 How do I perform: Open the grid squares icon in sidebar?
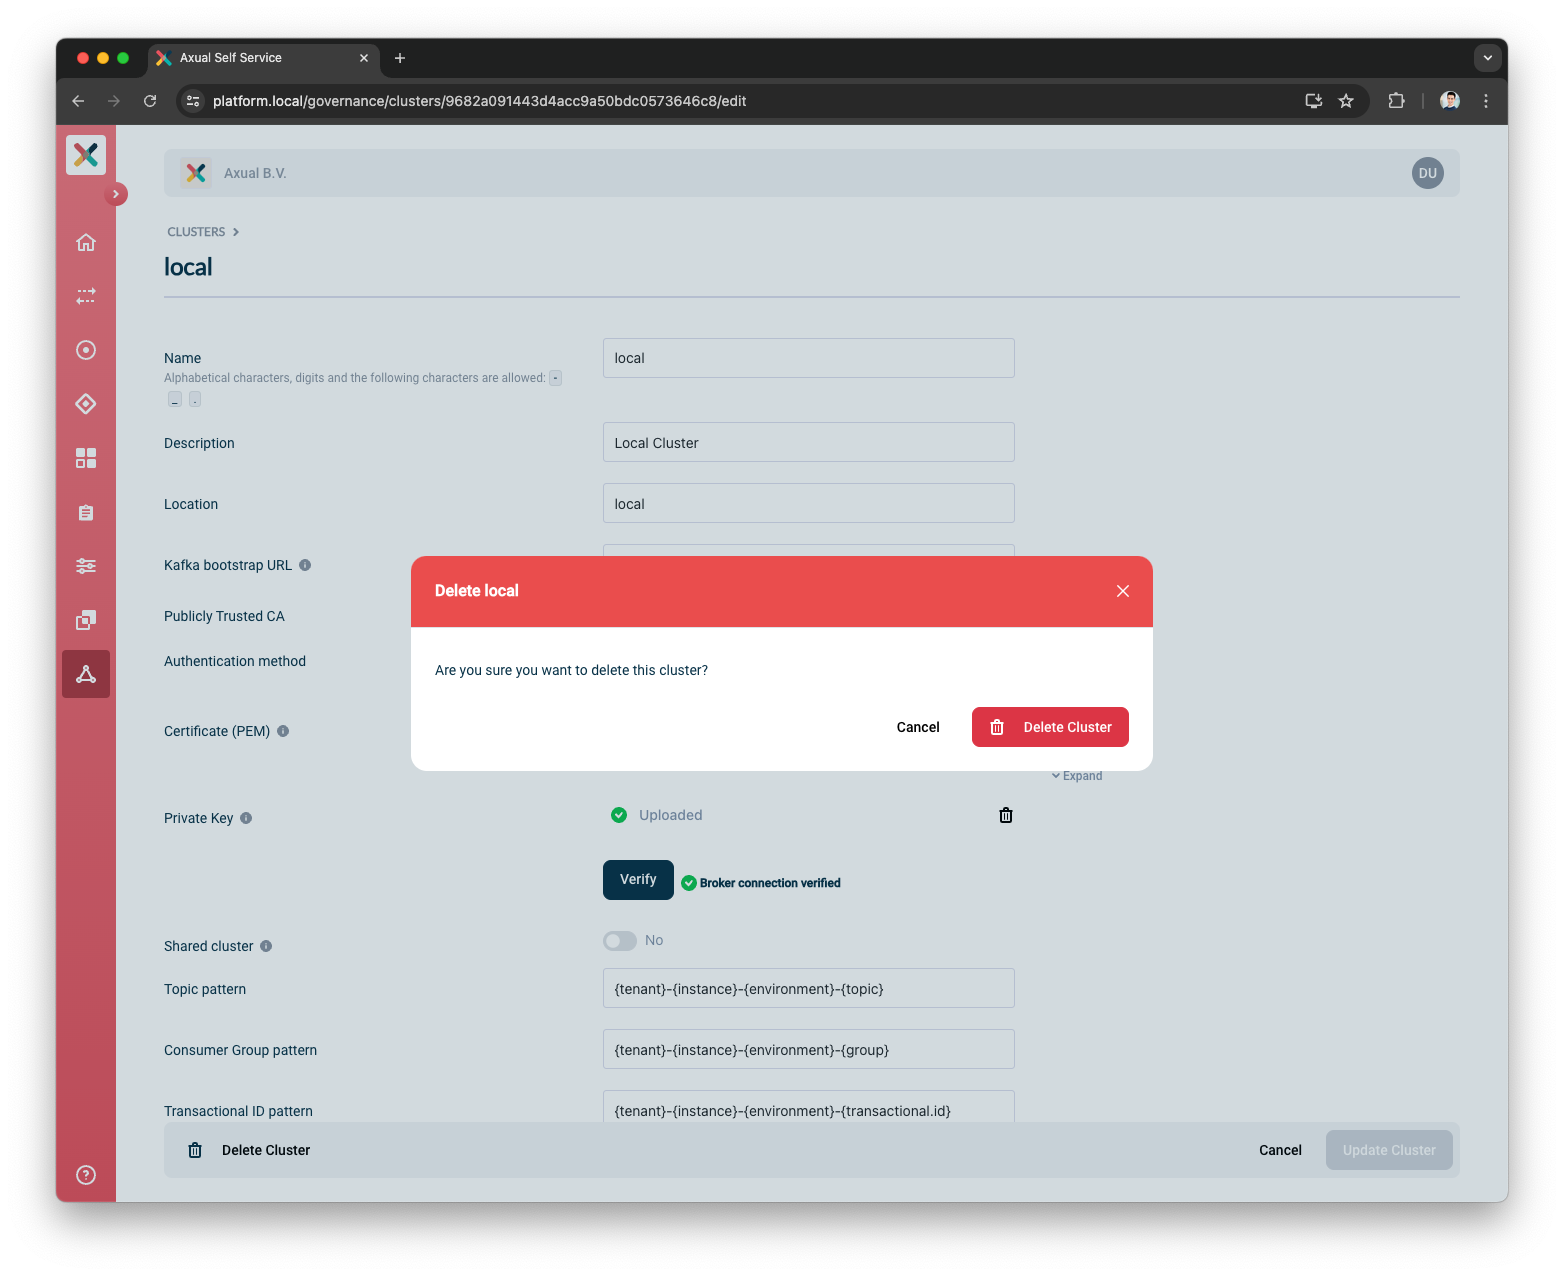tap(86, 458)
